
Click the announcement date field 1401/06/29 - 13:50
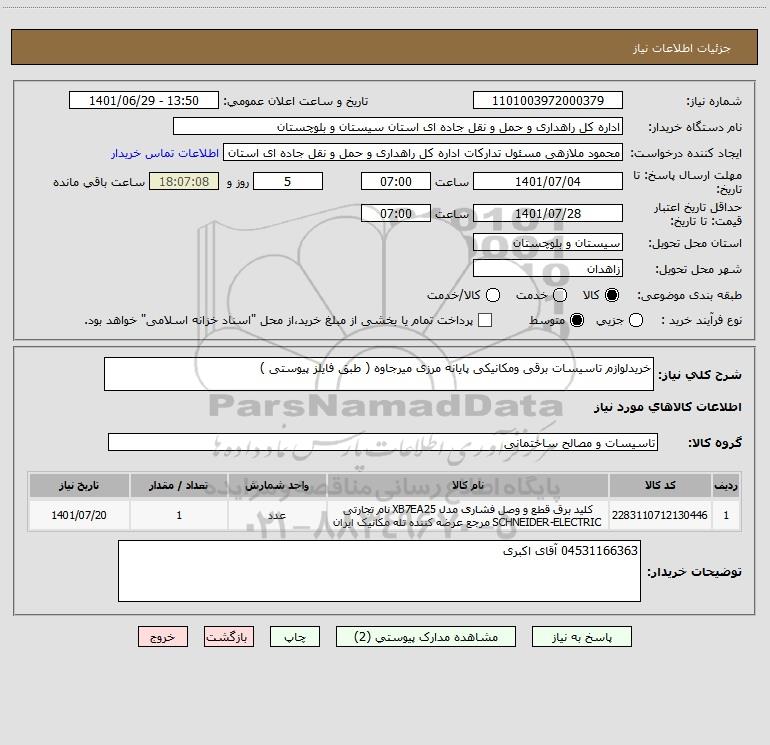(x=143, y=101)
